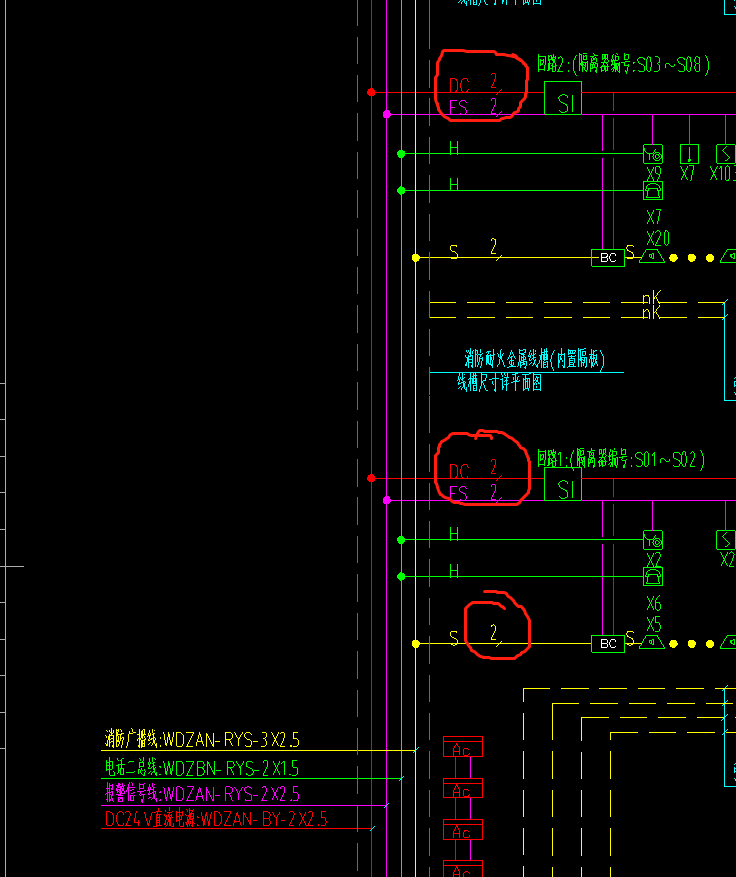The width and height of the screenshot is (736, 877).
Task: Select text 消防耐火金属线槽(内置隔板)
Action: point(535,360)
